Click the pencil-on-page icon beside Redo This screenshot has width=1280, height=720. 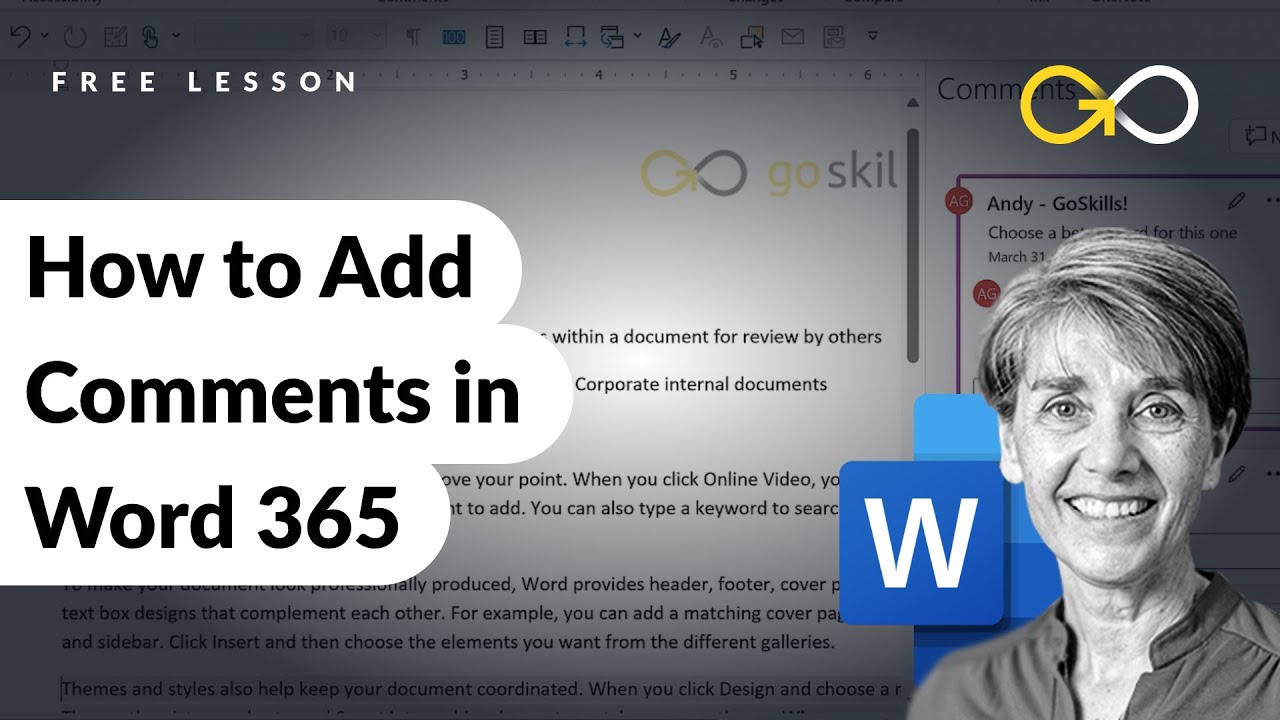pos(115,37)
